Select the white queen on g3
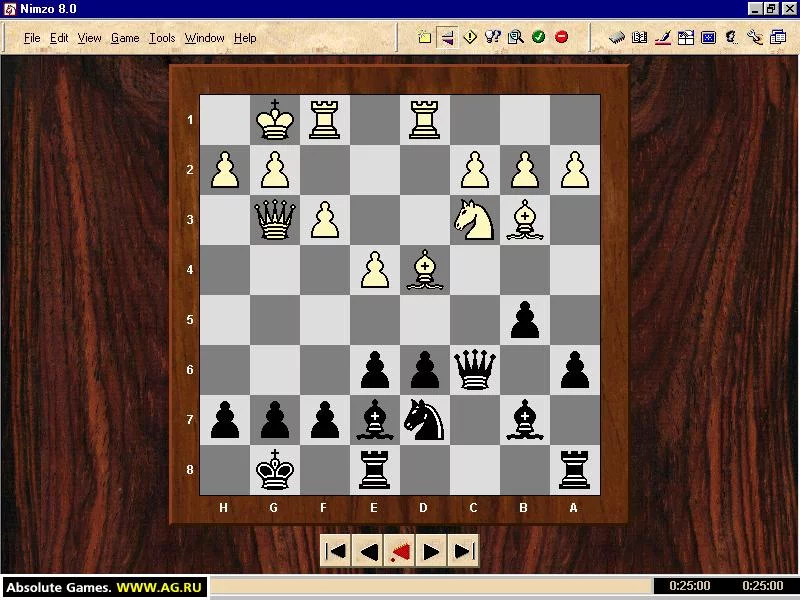 pos(274,220)
